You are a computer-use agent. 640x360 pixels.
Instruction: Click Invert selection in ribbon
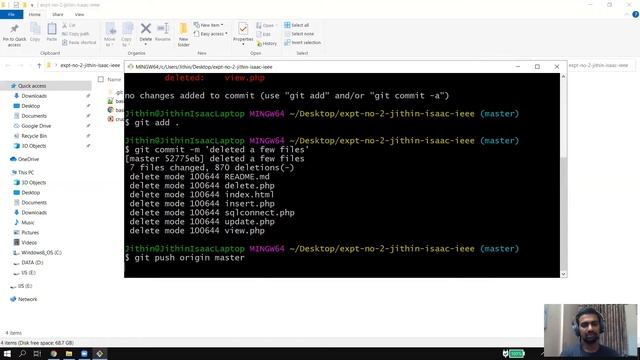coord(302,42)
